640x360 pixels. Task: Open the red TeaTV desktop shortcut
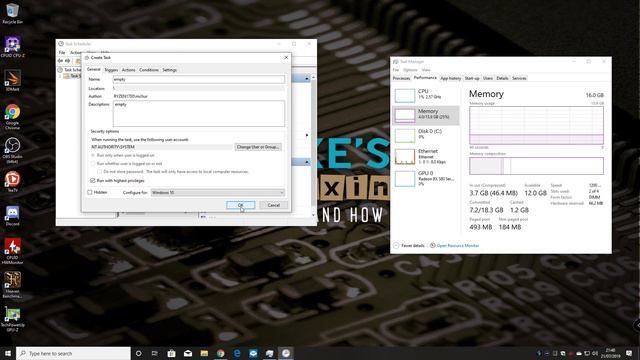pyautogui.click(x=12, y=182)
